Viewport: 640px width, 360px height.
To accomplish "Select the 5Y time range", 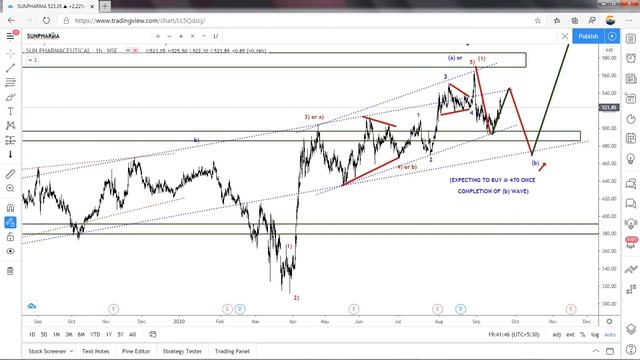I will click(120, 334).
